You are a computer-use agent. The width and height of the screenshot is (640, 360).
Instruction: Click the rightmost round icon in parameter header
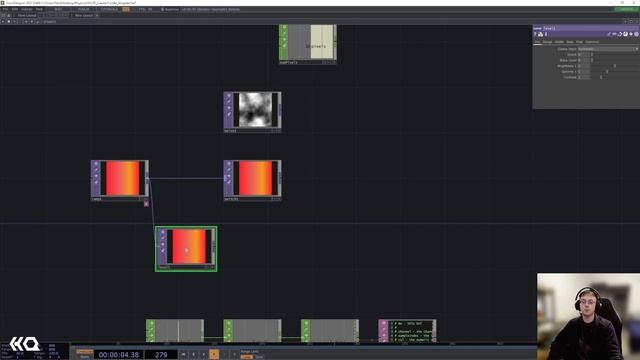636,34
